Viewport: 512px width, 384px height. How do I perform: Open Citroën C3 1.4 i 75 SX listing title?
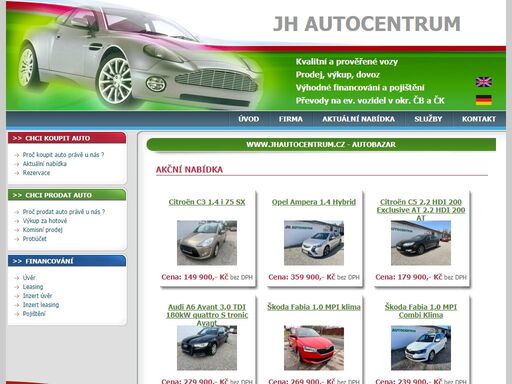207,202
